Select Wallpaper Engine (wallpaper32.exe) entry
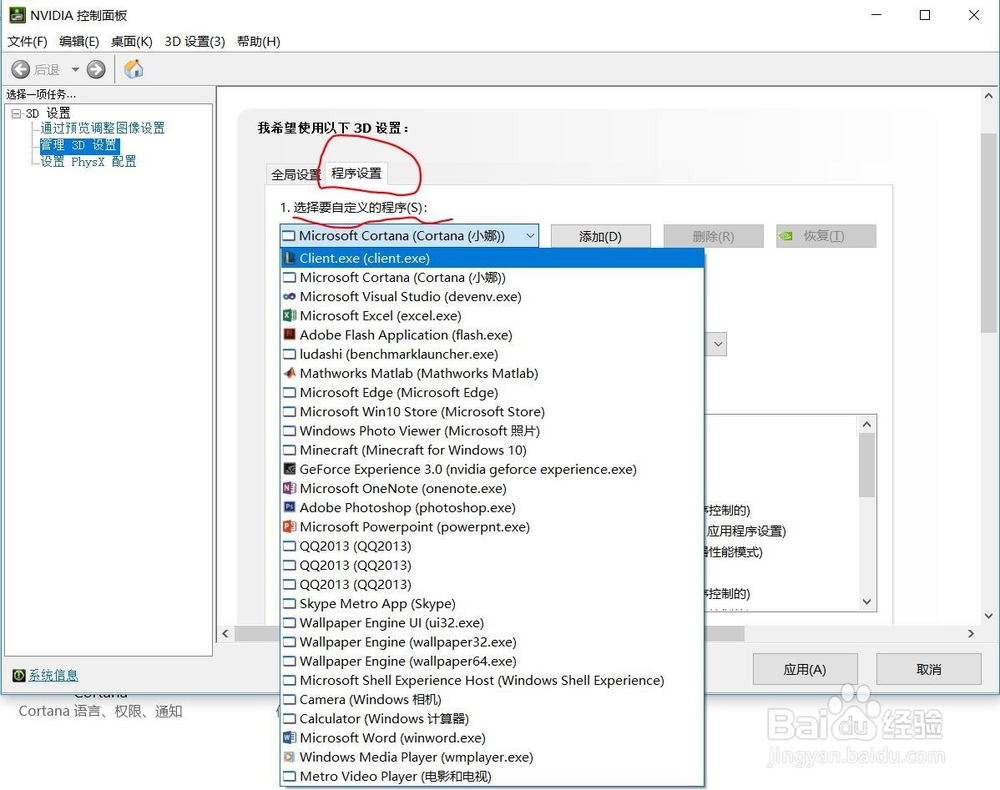Screen dimensions: 1000x790 pyautogui.click(x=492, y=642)
